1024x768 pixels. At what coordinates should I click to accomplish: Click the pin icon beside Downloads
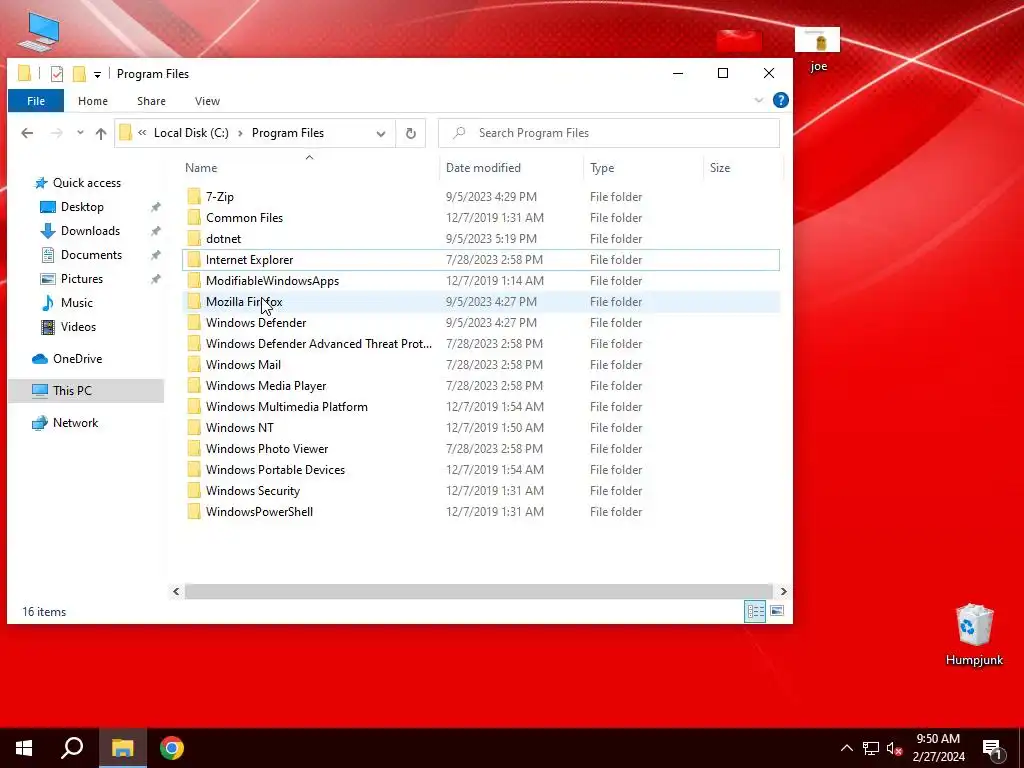pyautogui.click(x=155, y=231)
